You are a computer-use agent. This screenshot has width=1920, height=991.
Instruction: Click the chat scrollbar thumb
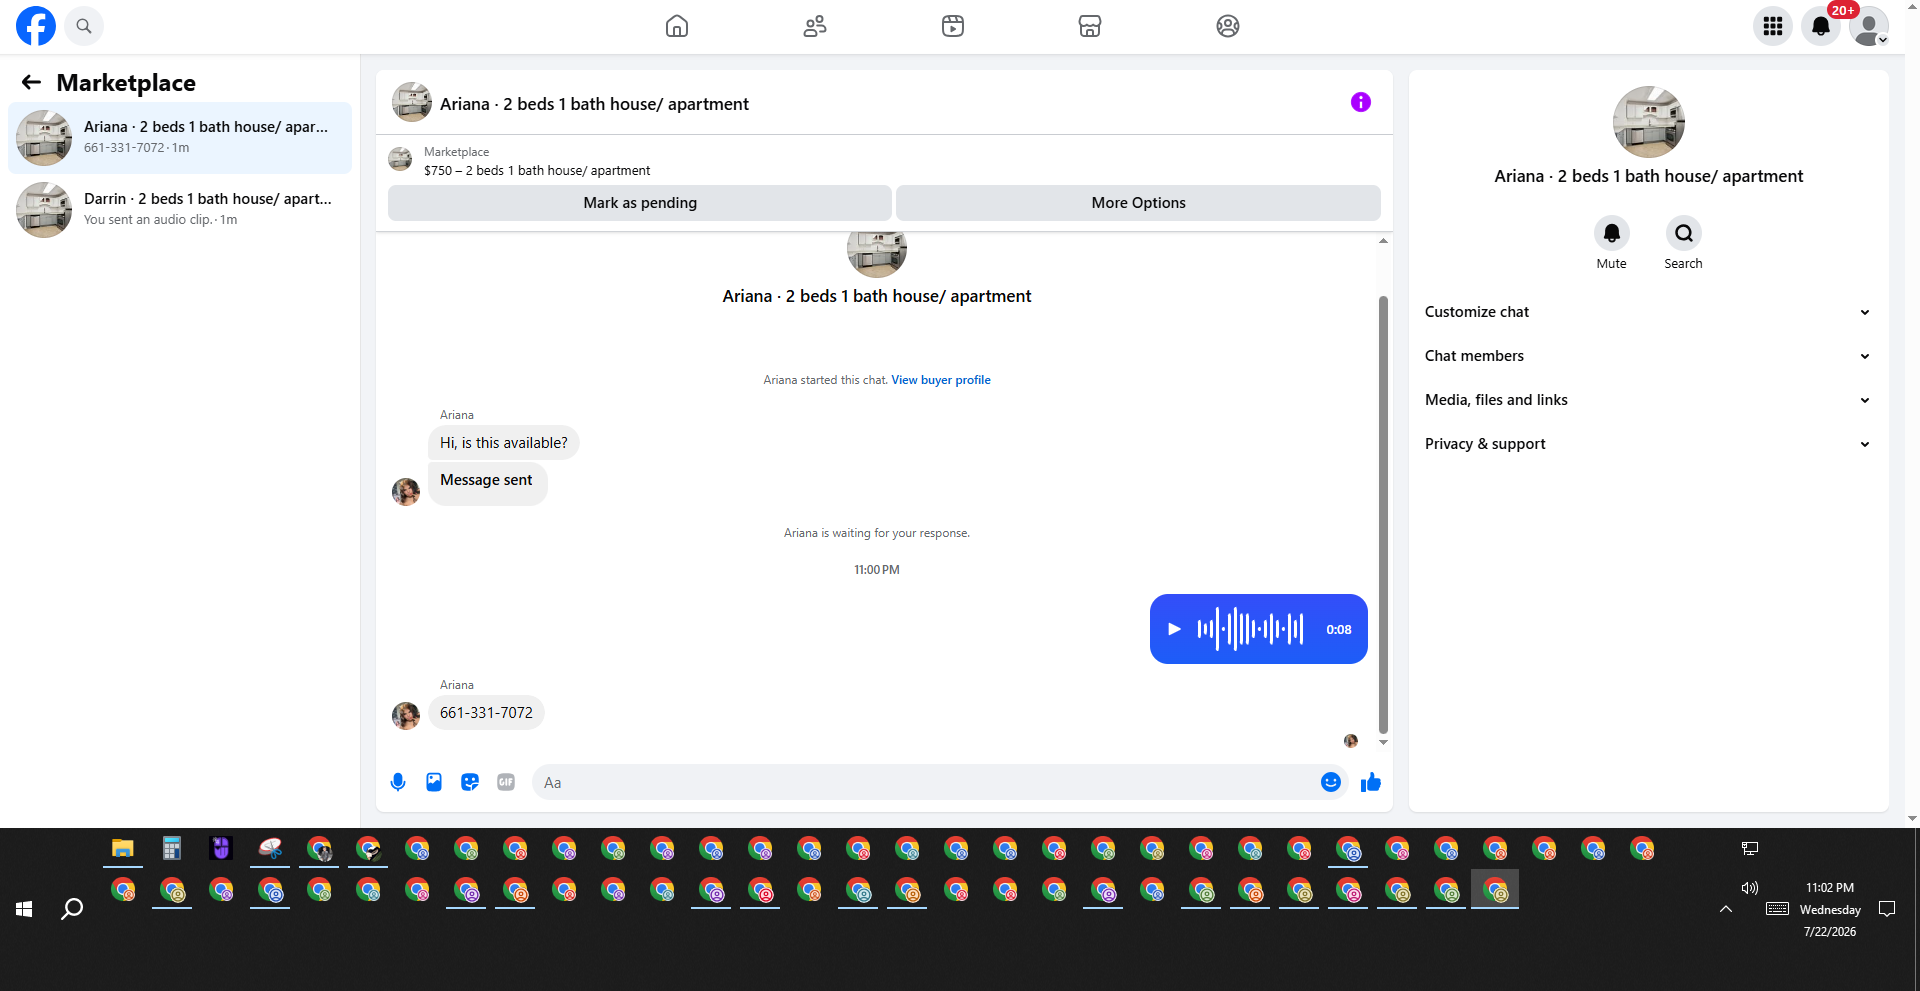[x=1383, y=515]
